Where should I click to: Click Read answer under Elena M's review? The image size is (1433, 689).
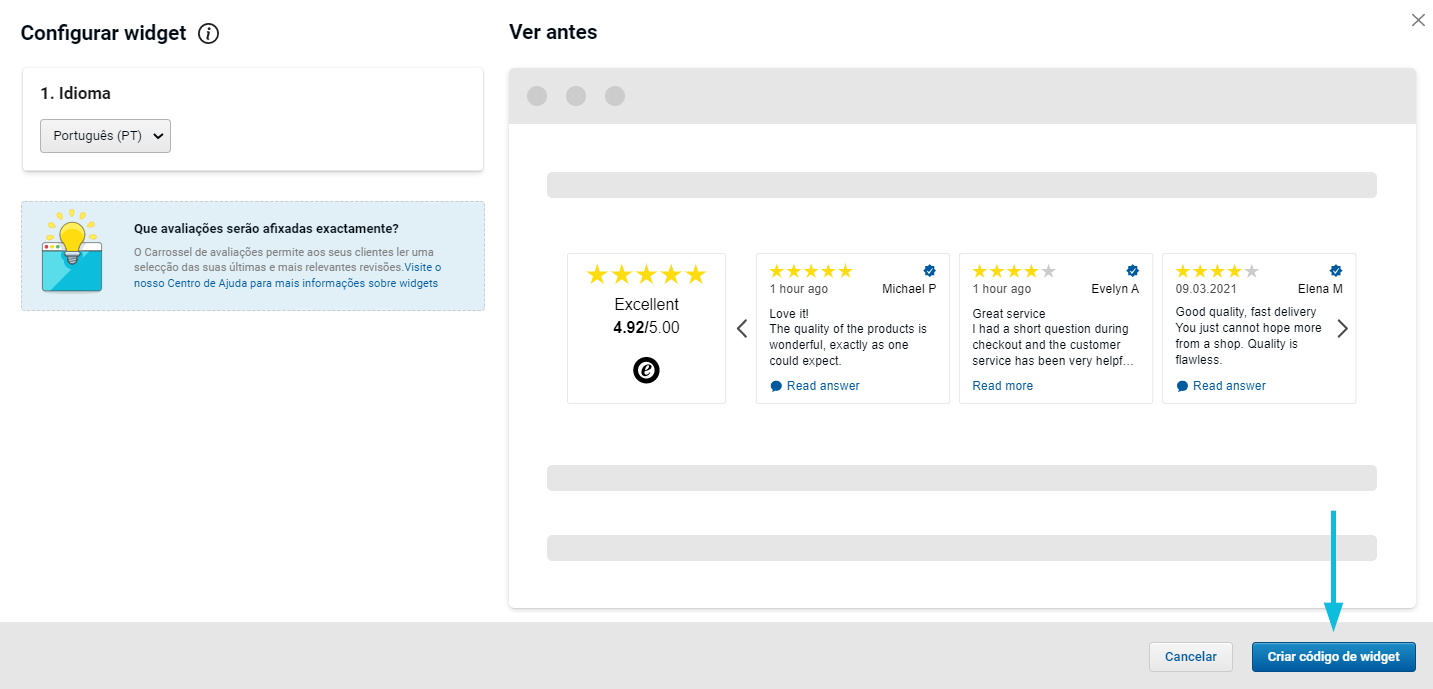tap(1228, 386)
